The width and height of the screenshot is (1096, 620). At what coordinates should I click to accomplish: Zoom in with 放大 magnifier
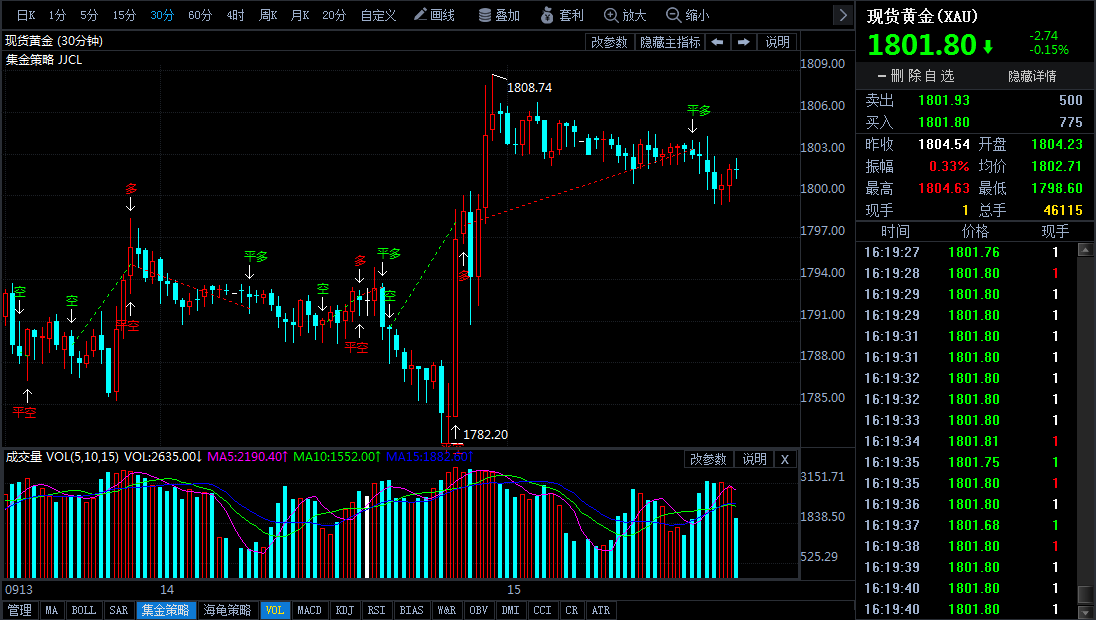(x=625, y=15)
